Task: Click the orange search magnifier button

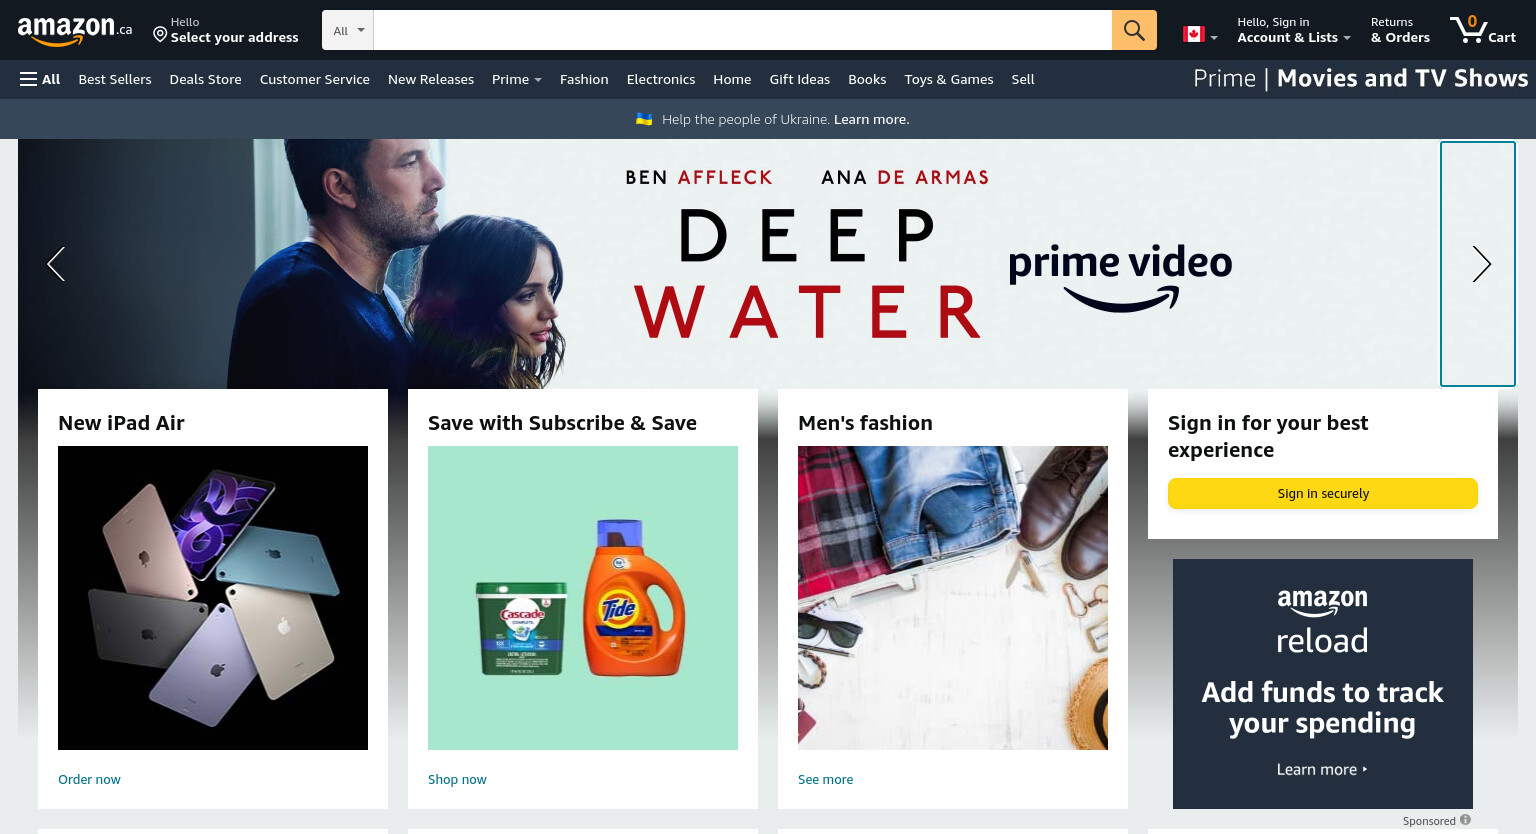Action: [1134, 30]
